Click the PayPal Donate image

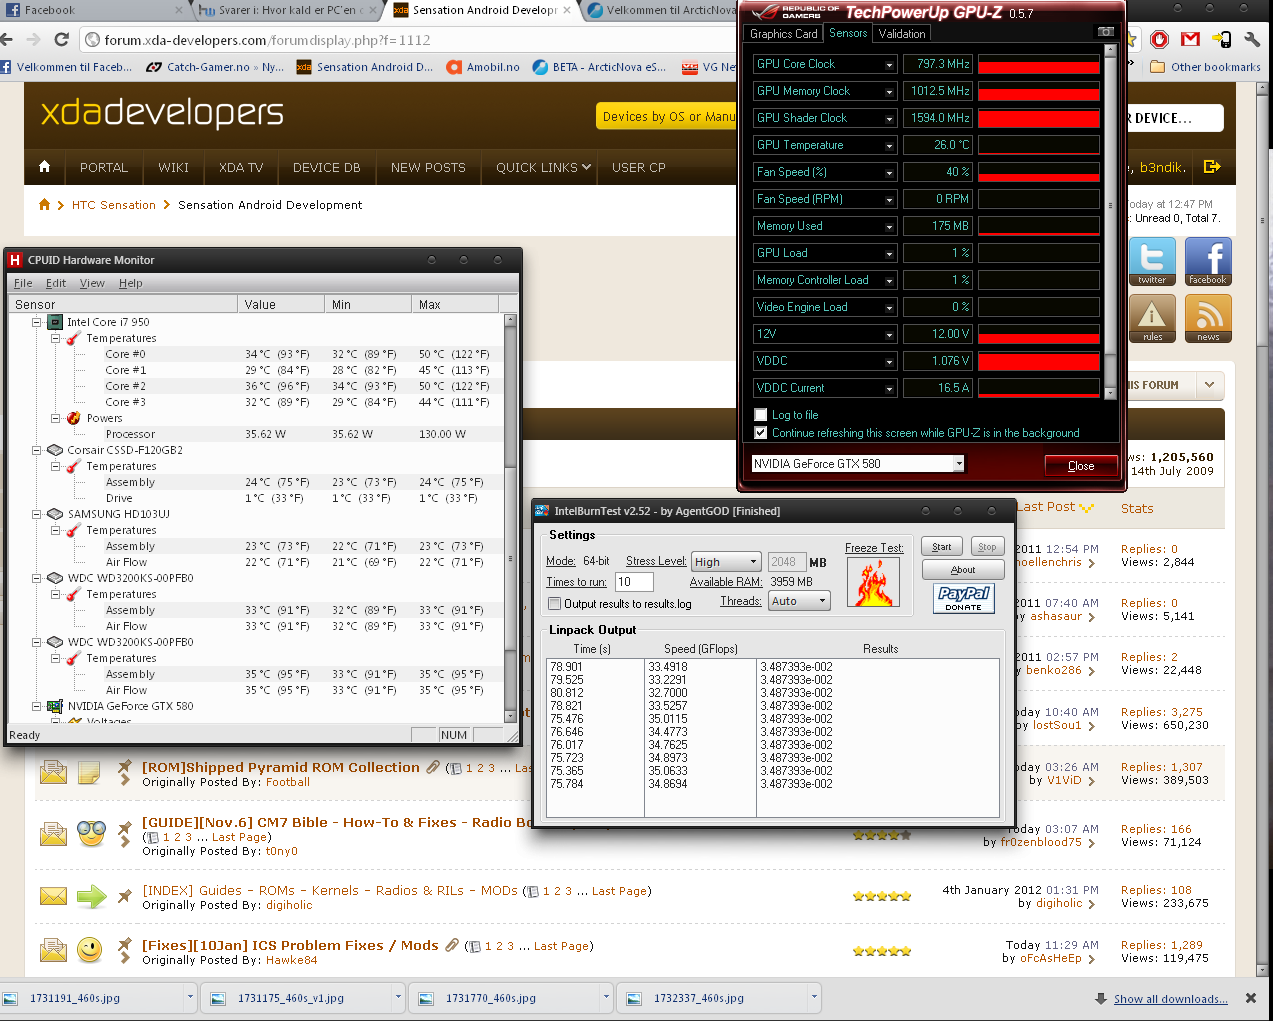click(964, 598)
